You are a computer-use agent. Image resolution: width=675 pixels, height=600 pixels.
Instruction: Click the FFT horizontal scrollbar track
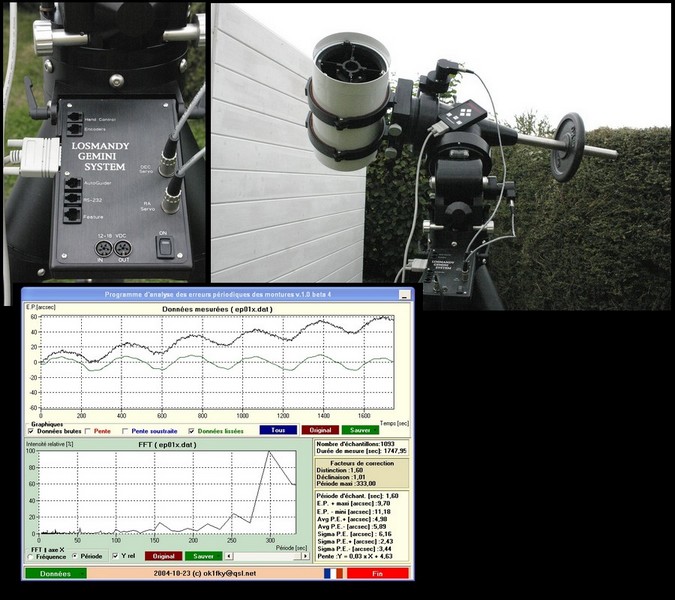[267, 556]
